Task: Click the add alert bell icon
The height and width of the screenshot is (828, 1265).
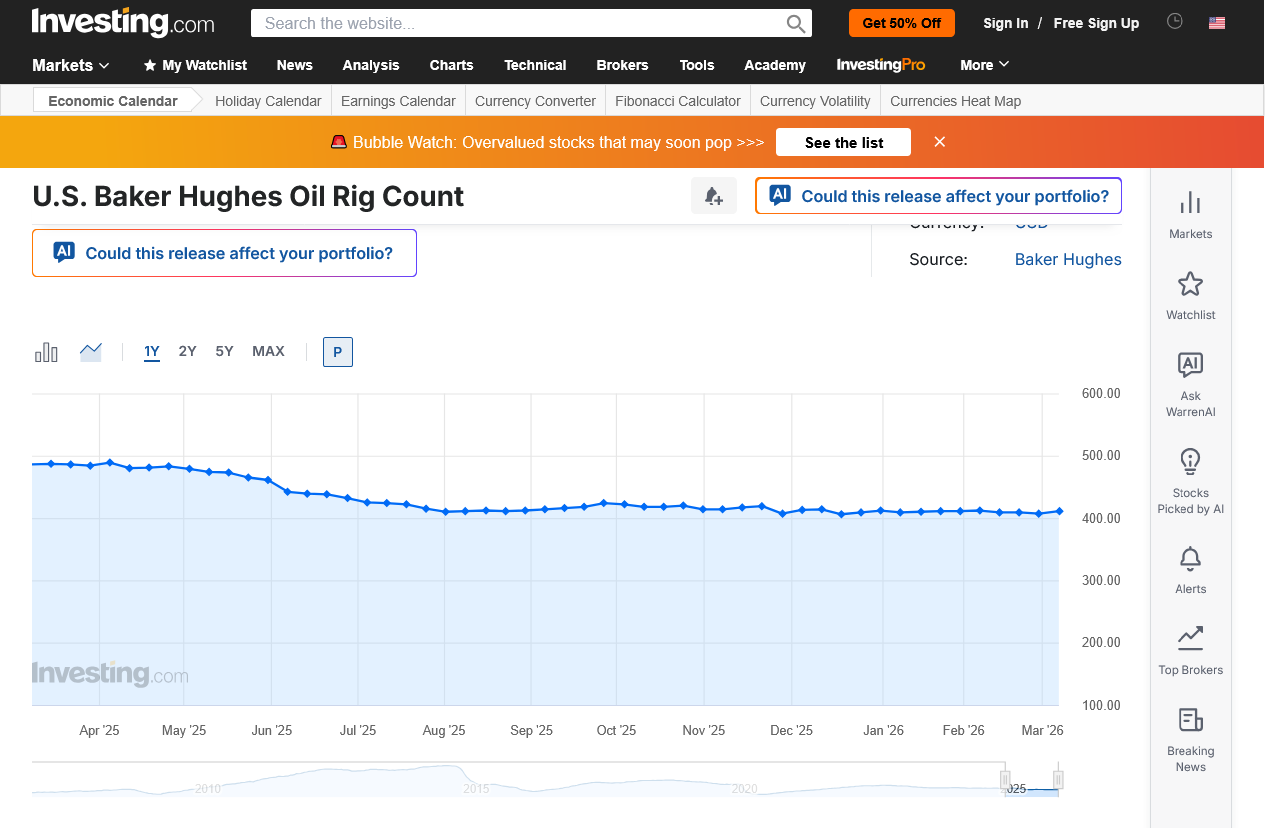Action: coord(713,196)
